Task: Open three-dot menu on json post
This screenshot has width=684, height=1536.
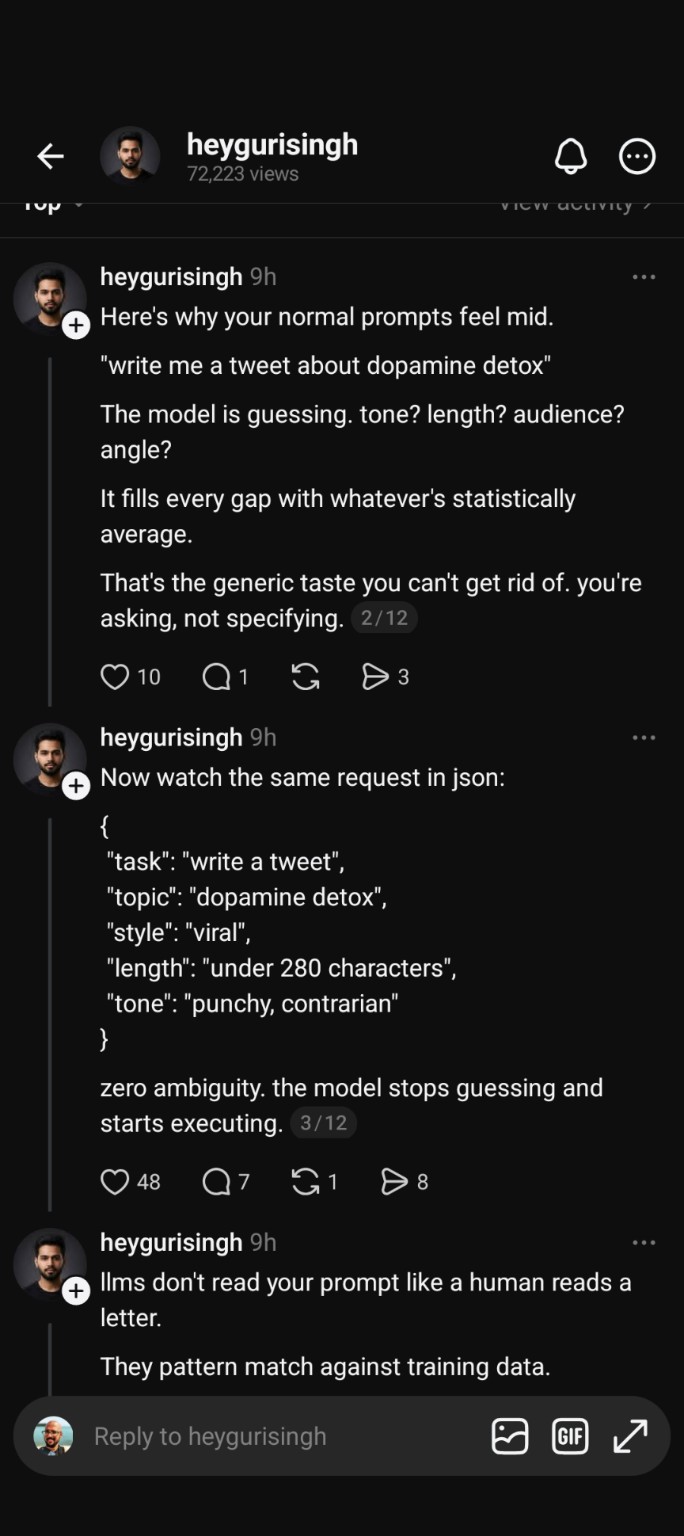Action: click(x=644, y=738)
